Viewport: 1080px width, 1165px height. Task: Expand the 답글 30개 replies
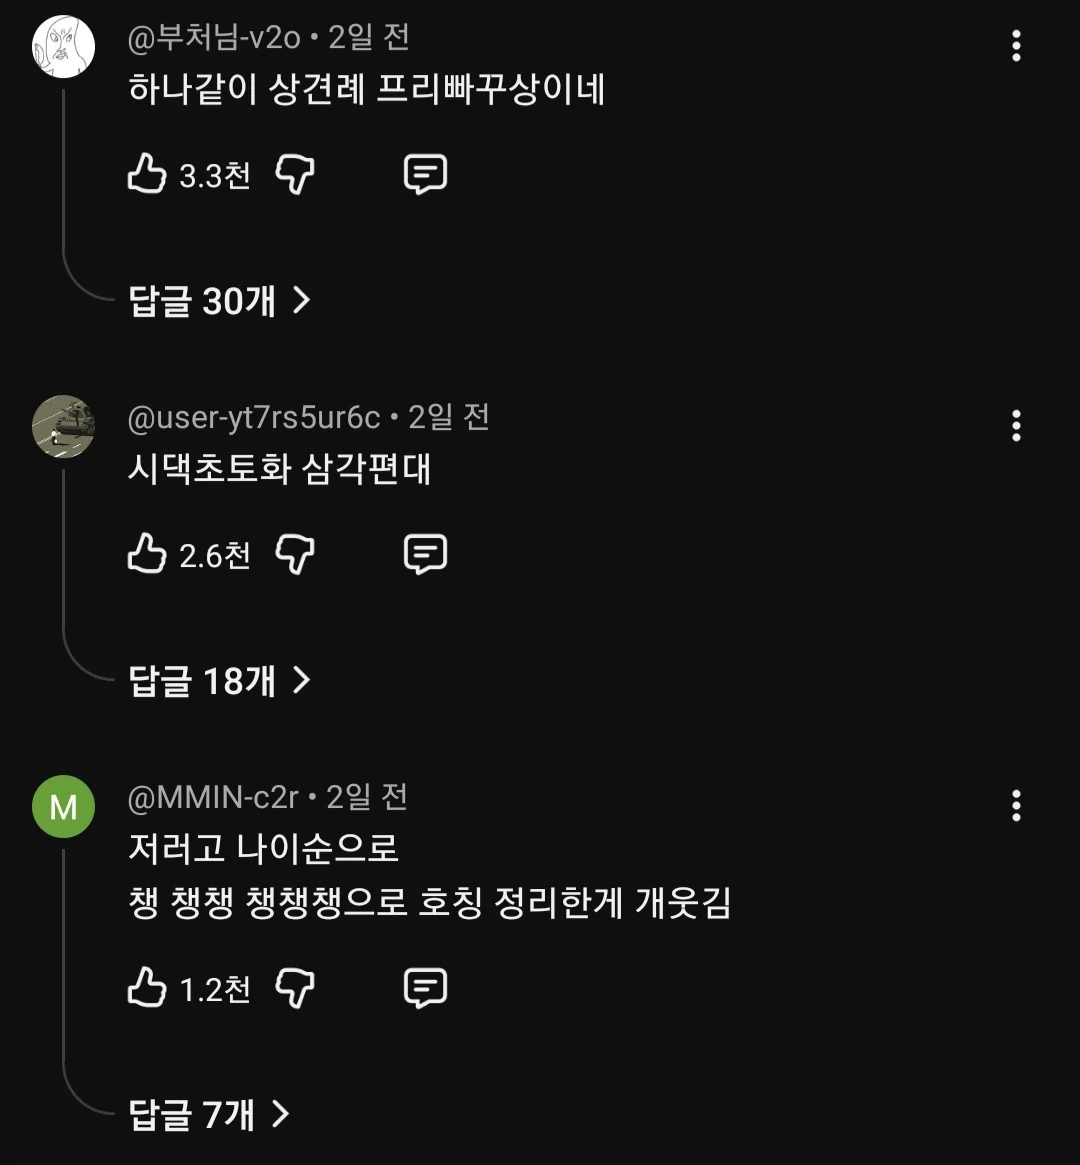pyautogui.click(x=220, y=300)
